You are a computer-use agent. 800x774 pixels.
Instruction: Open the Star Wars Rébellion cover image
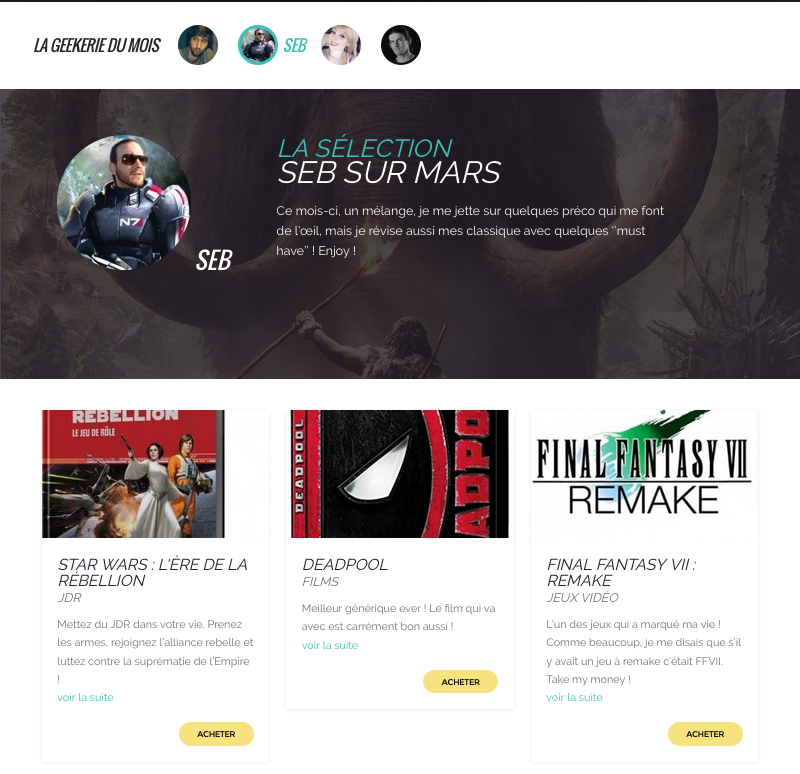[x=133, y=473]
